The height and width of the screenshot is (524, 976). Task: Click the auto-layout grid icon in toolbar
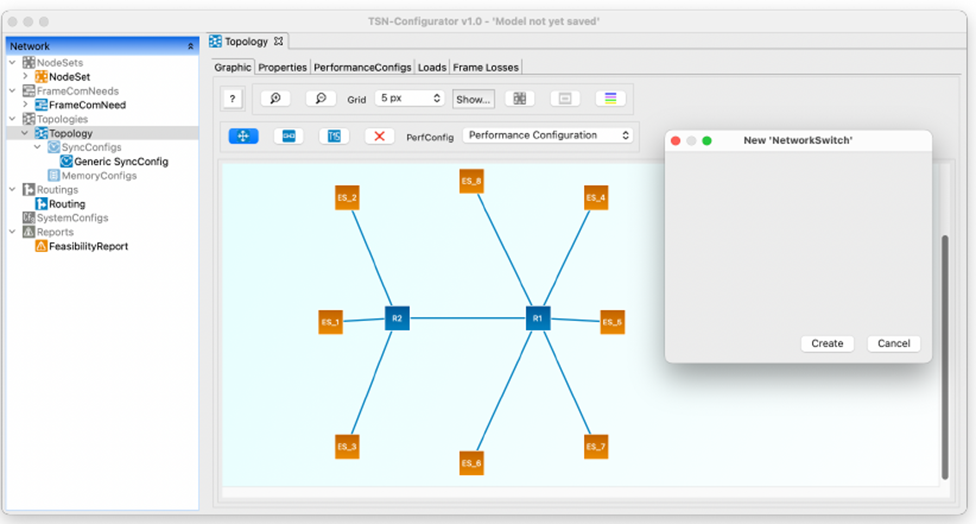(518, 99)
